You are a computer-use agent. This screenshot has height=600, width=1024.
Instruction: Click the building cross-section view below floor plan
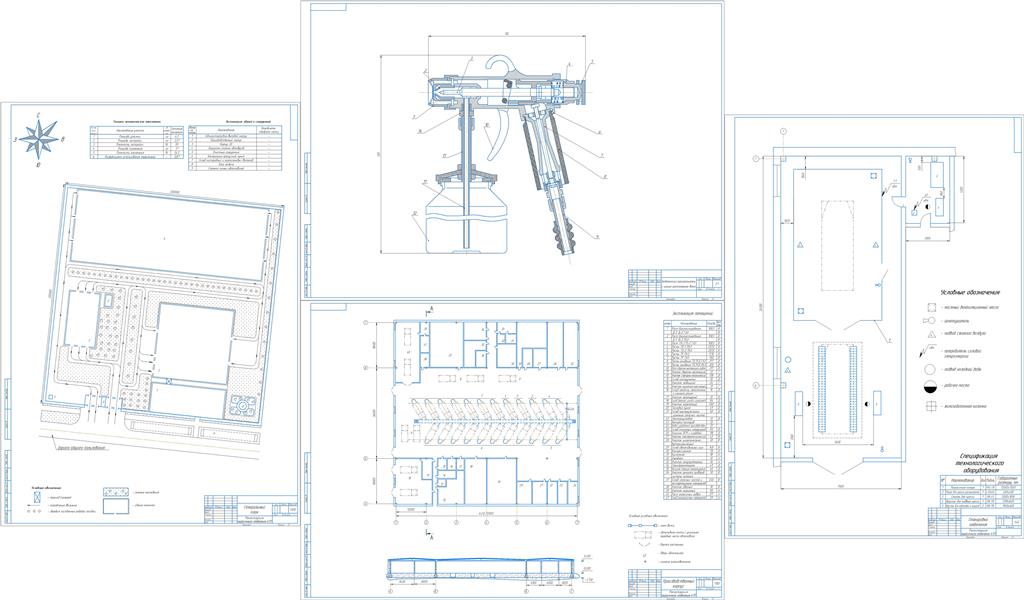pos(485,567)
